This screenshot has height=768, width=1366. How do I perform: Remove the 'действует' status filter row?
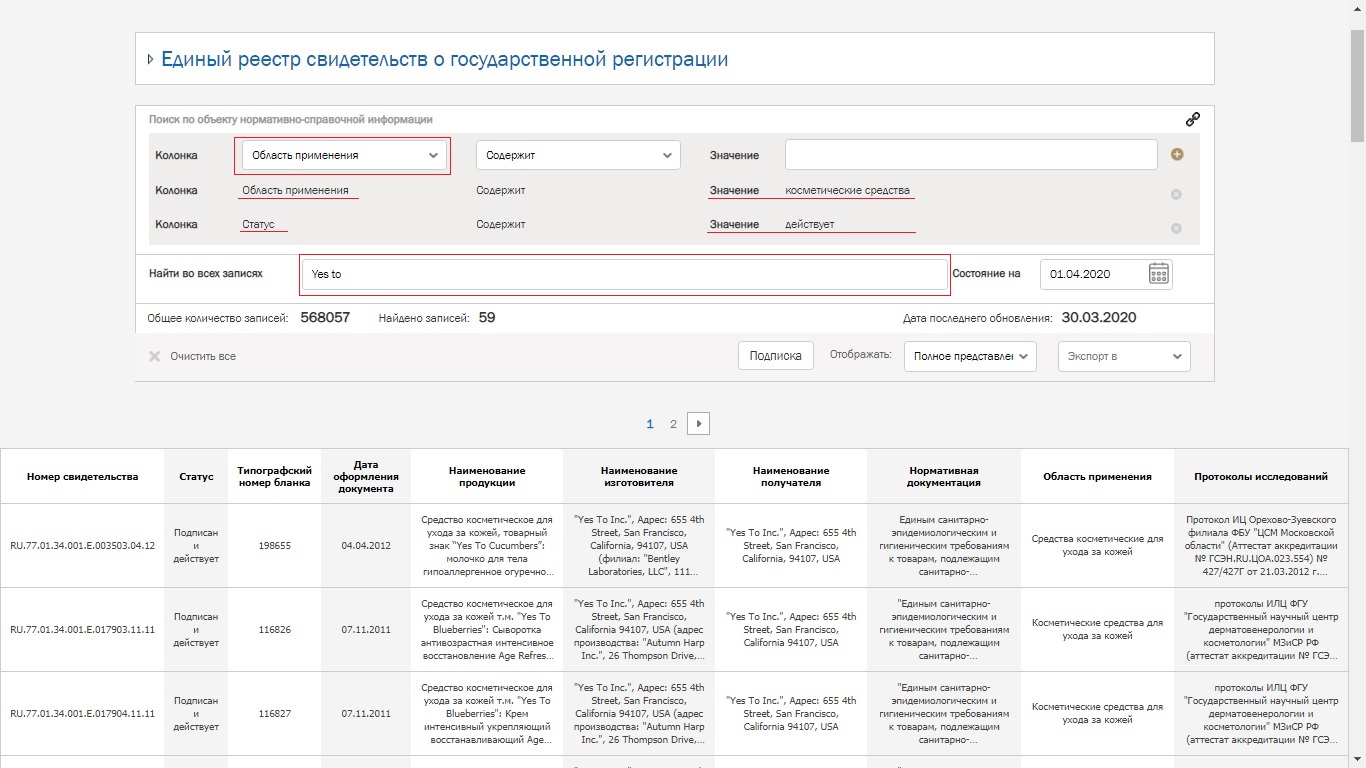pyautogui.click(x=1176, y=228)
